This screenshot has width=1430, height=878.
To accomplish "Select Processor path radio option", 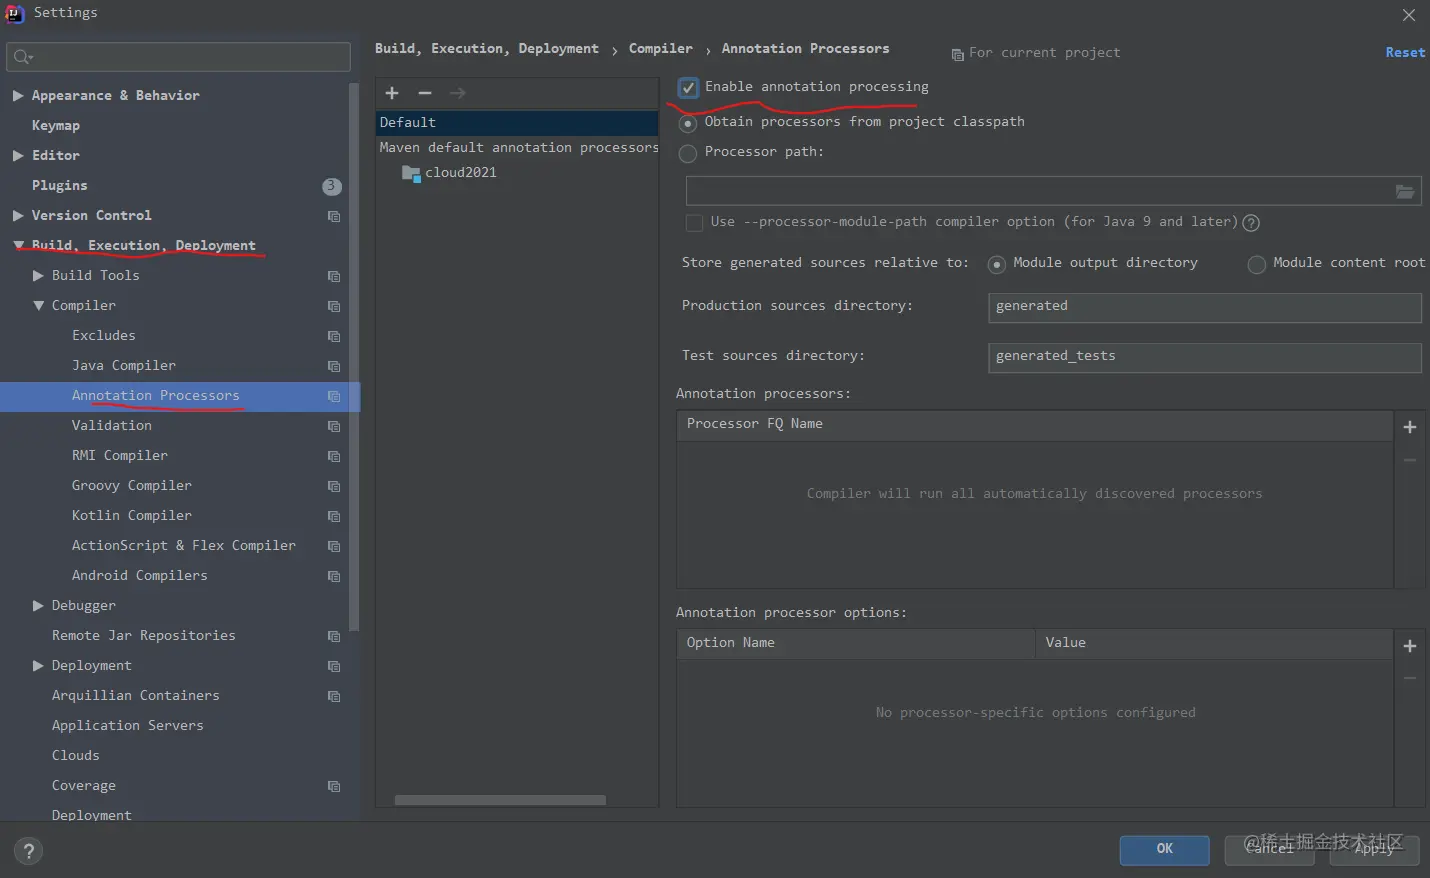I will click(688, 153).
